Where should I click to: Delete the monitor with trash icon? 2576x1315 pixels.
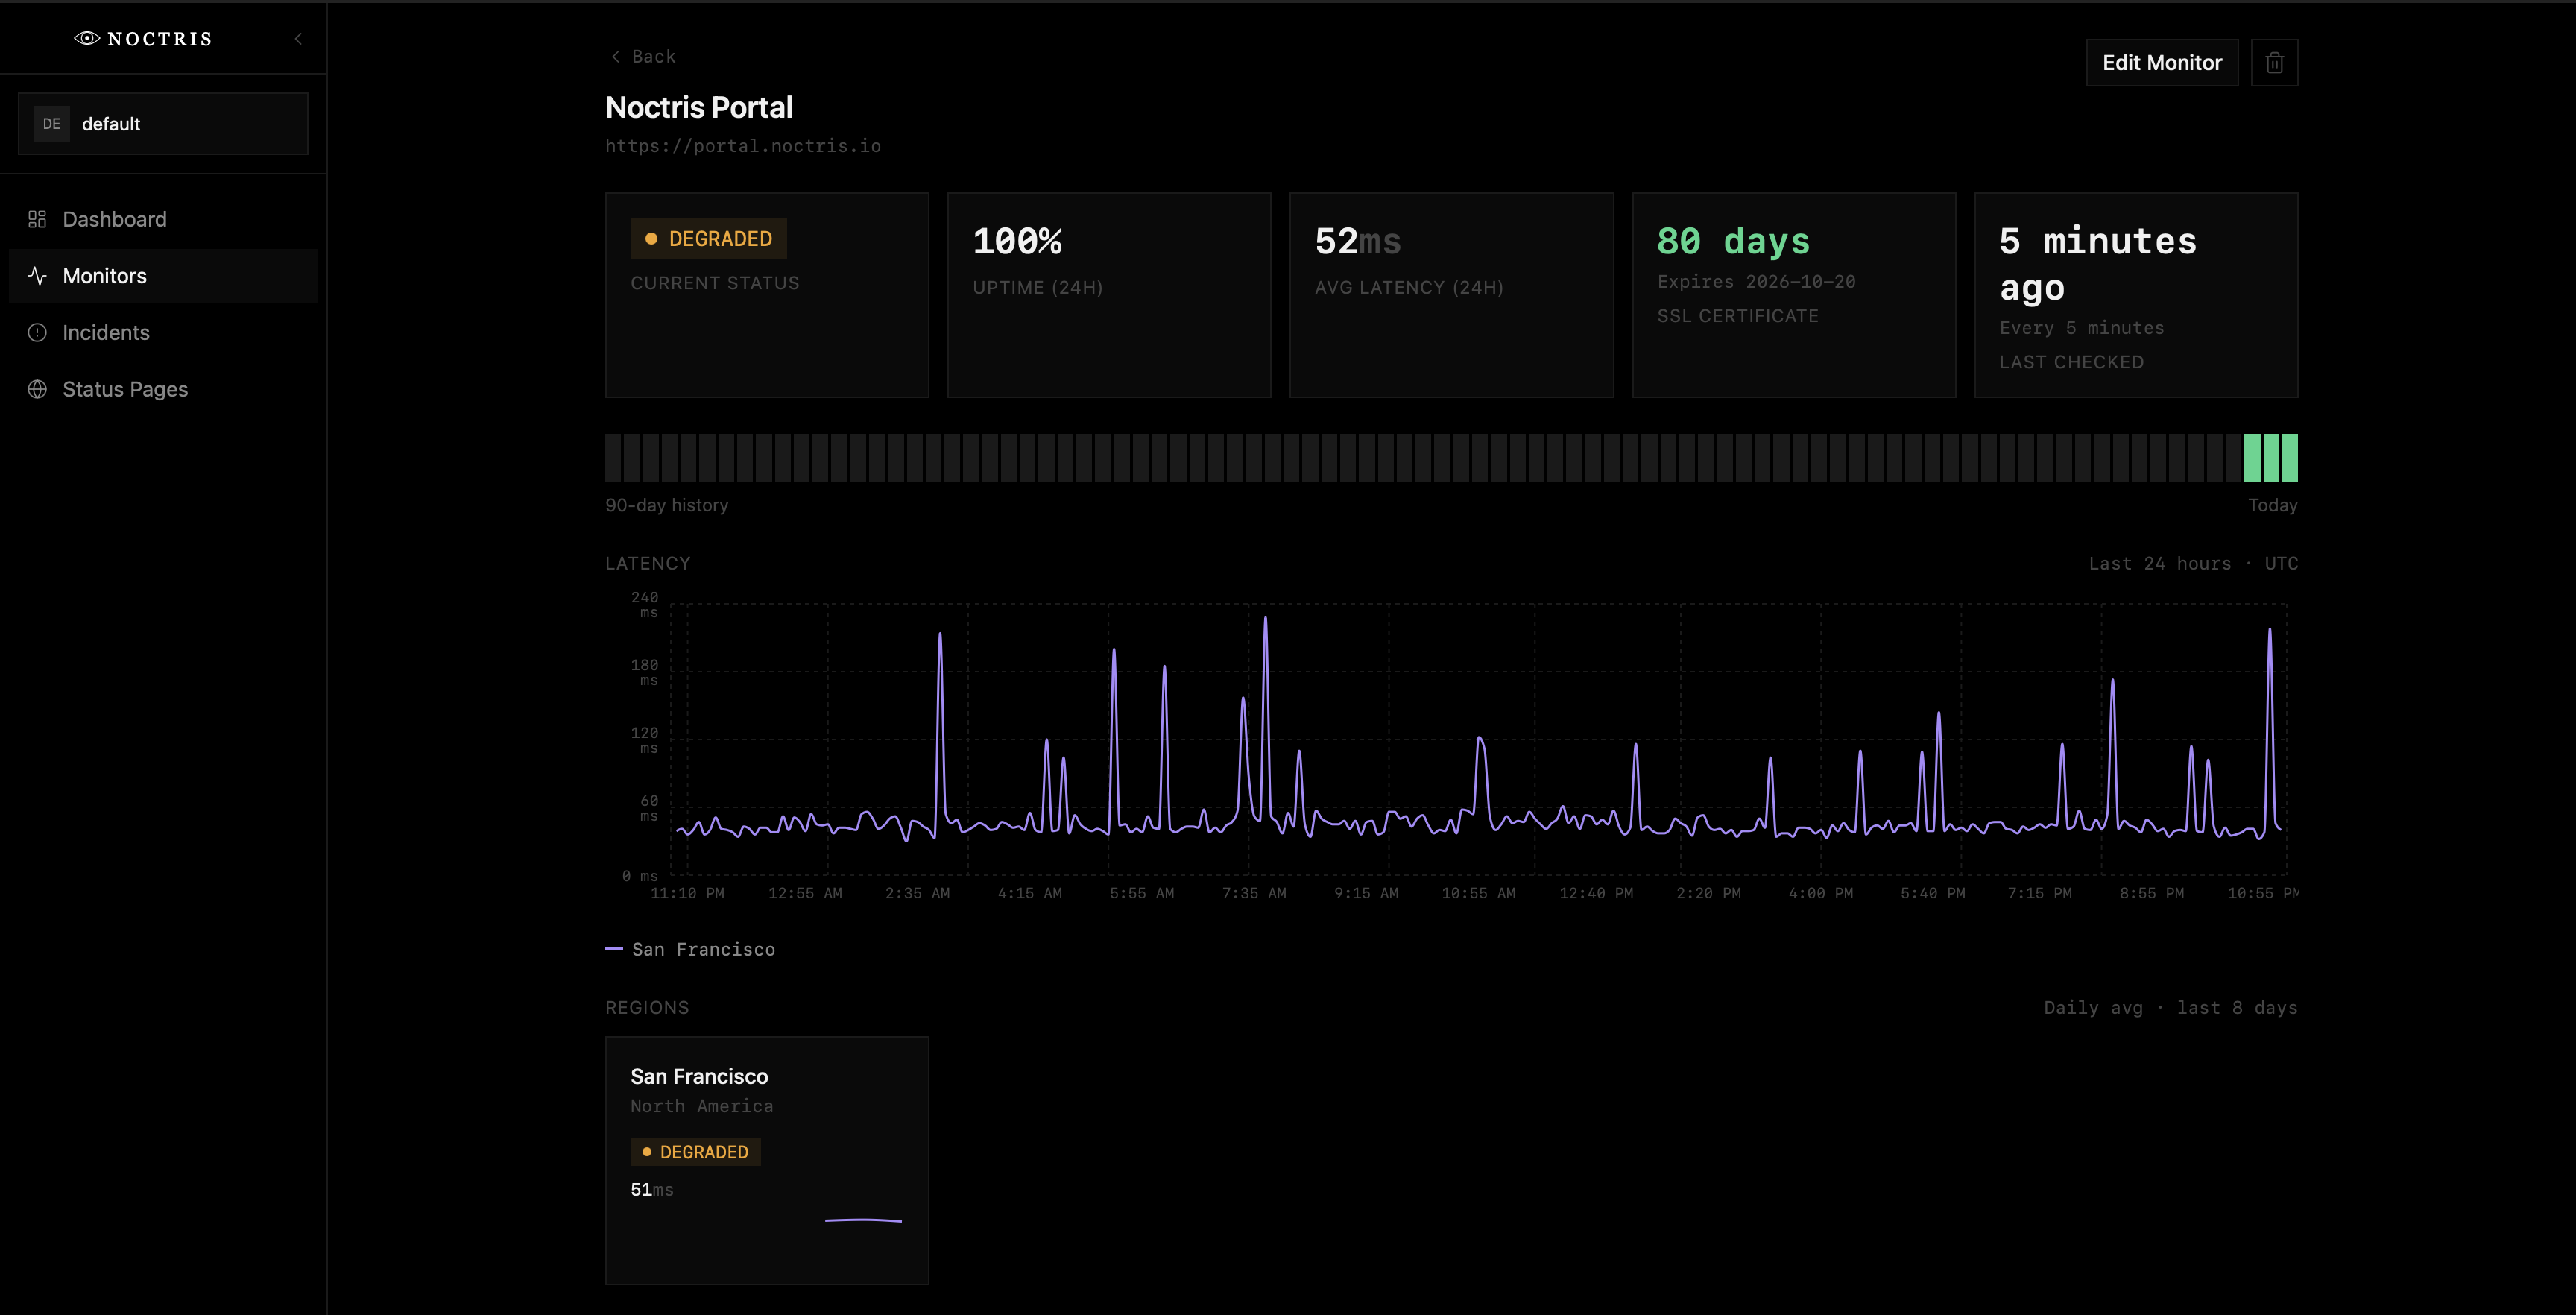[2274, 63]
